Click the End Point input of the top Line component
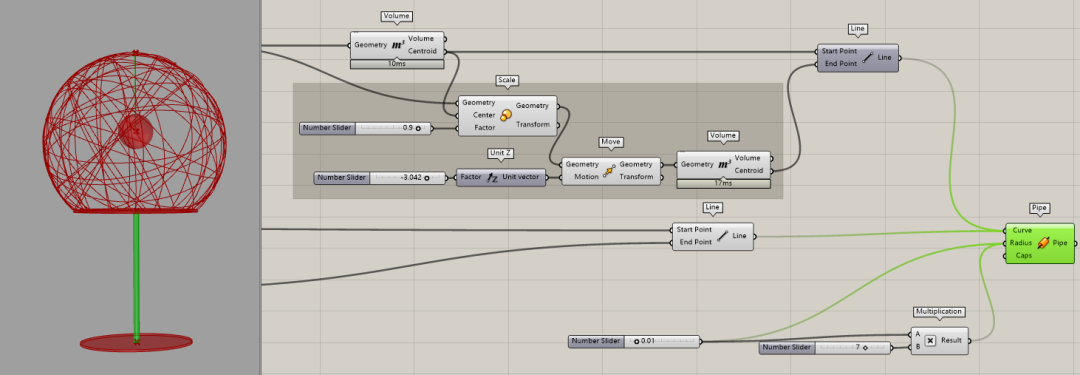 [x=839, y=63]
